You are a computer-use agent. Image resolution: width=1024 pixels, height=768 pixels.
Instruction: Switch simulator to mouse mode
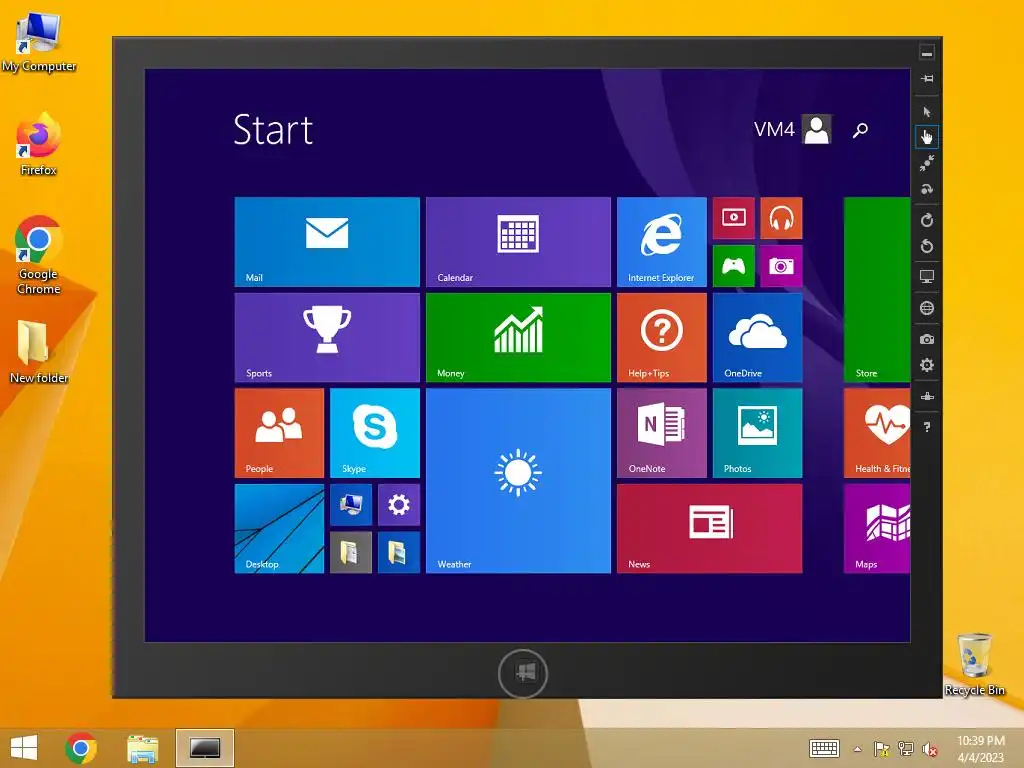(x=927, y=112)
